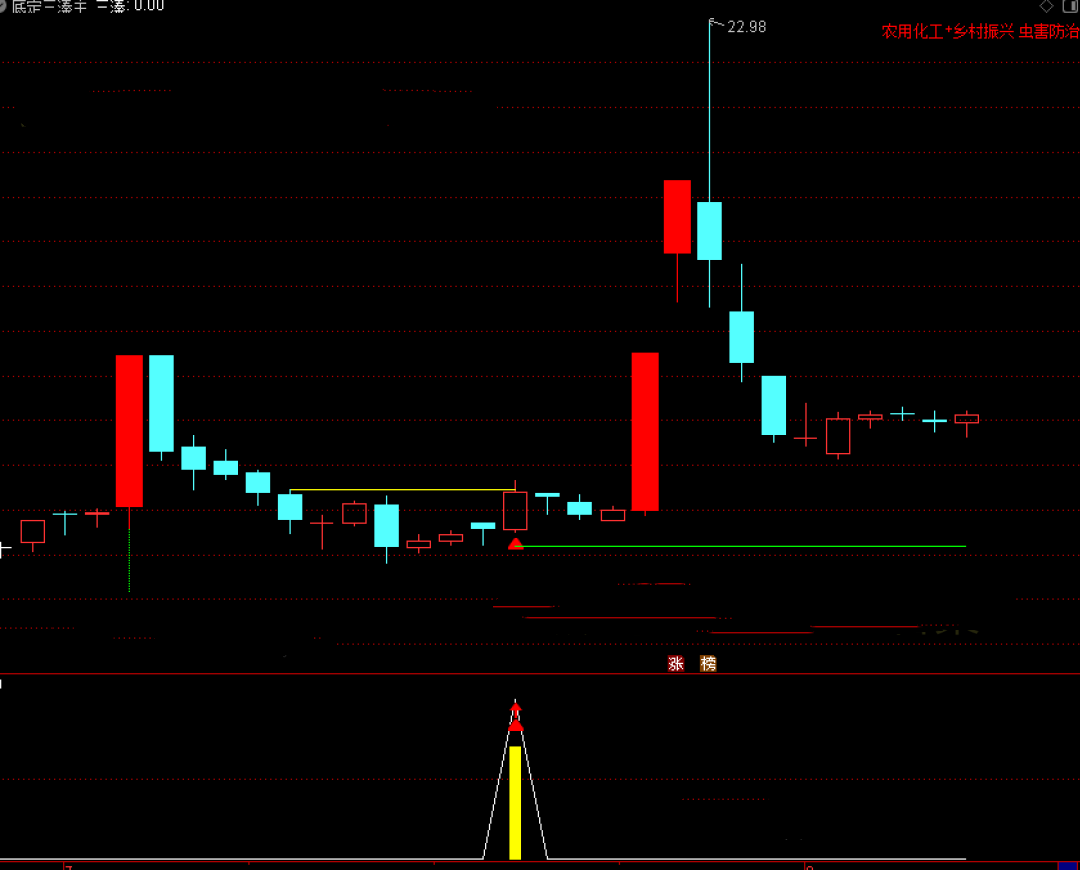Select the 22.98 high price label
Image resolution: width=1080 pixels, height=870 pixels.
[x=746, y=27]
